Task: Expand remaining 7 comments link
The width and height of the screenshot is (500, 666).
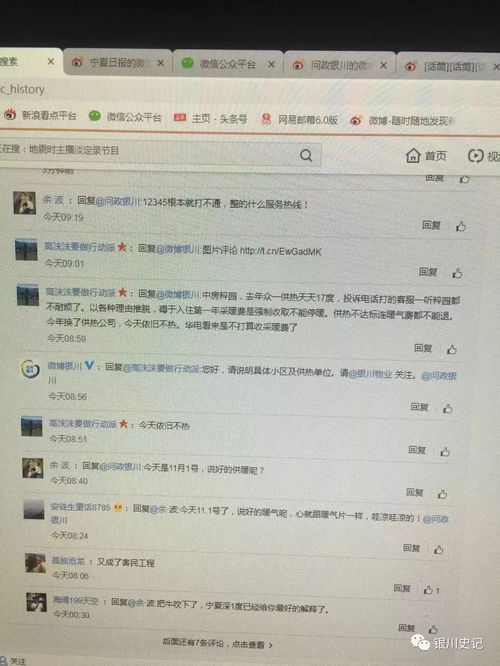Action: 218,643
